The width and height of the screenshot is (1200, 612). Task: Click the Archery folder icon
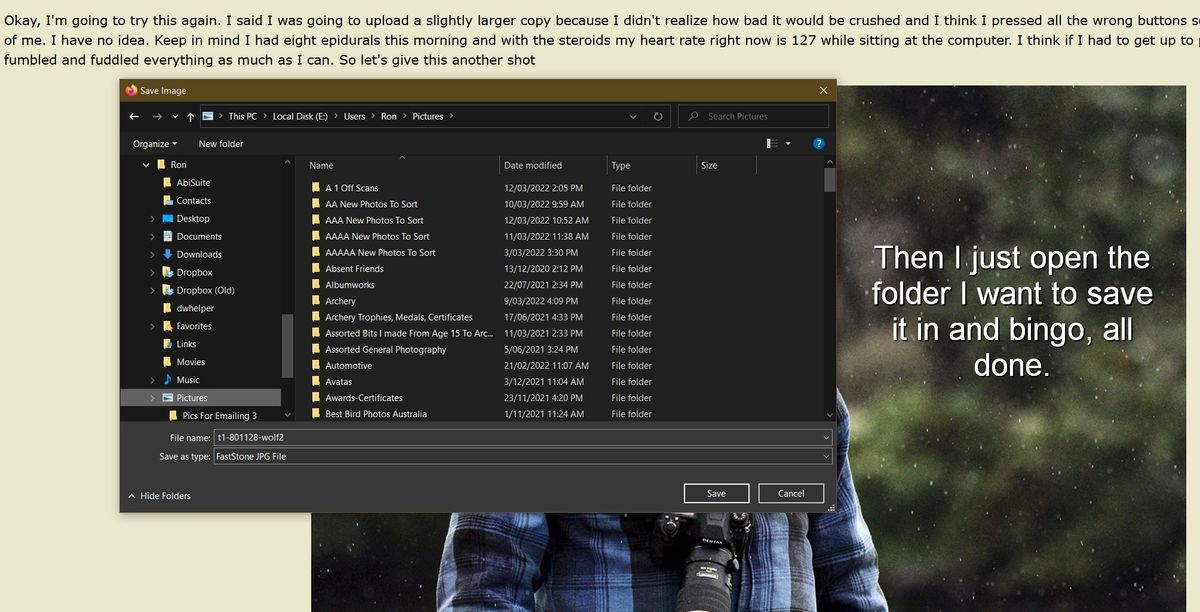[x=316, y=301]
